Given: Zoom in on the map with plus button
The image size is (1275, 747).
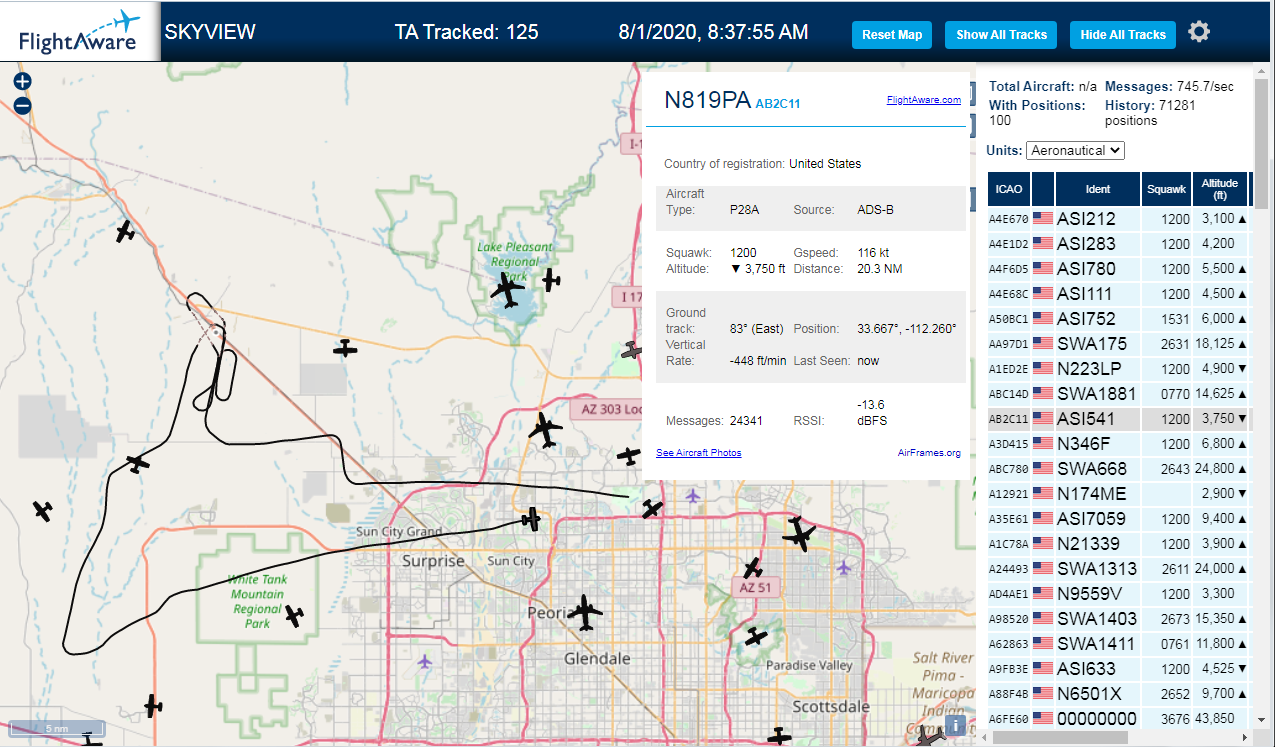Looking at the screenshot, I should point(23,82).
